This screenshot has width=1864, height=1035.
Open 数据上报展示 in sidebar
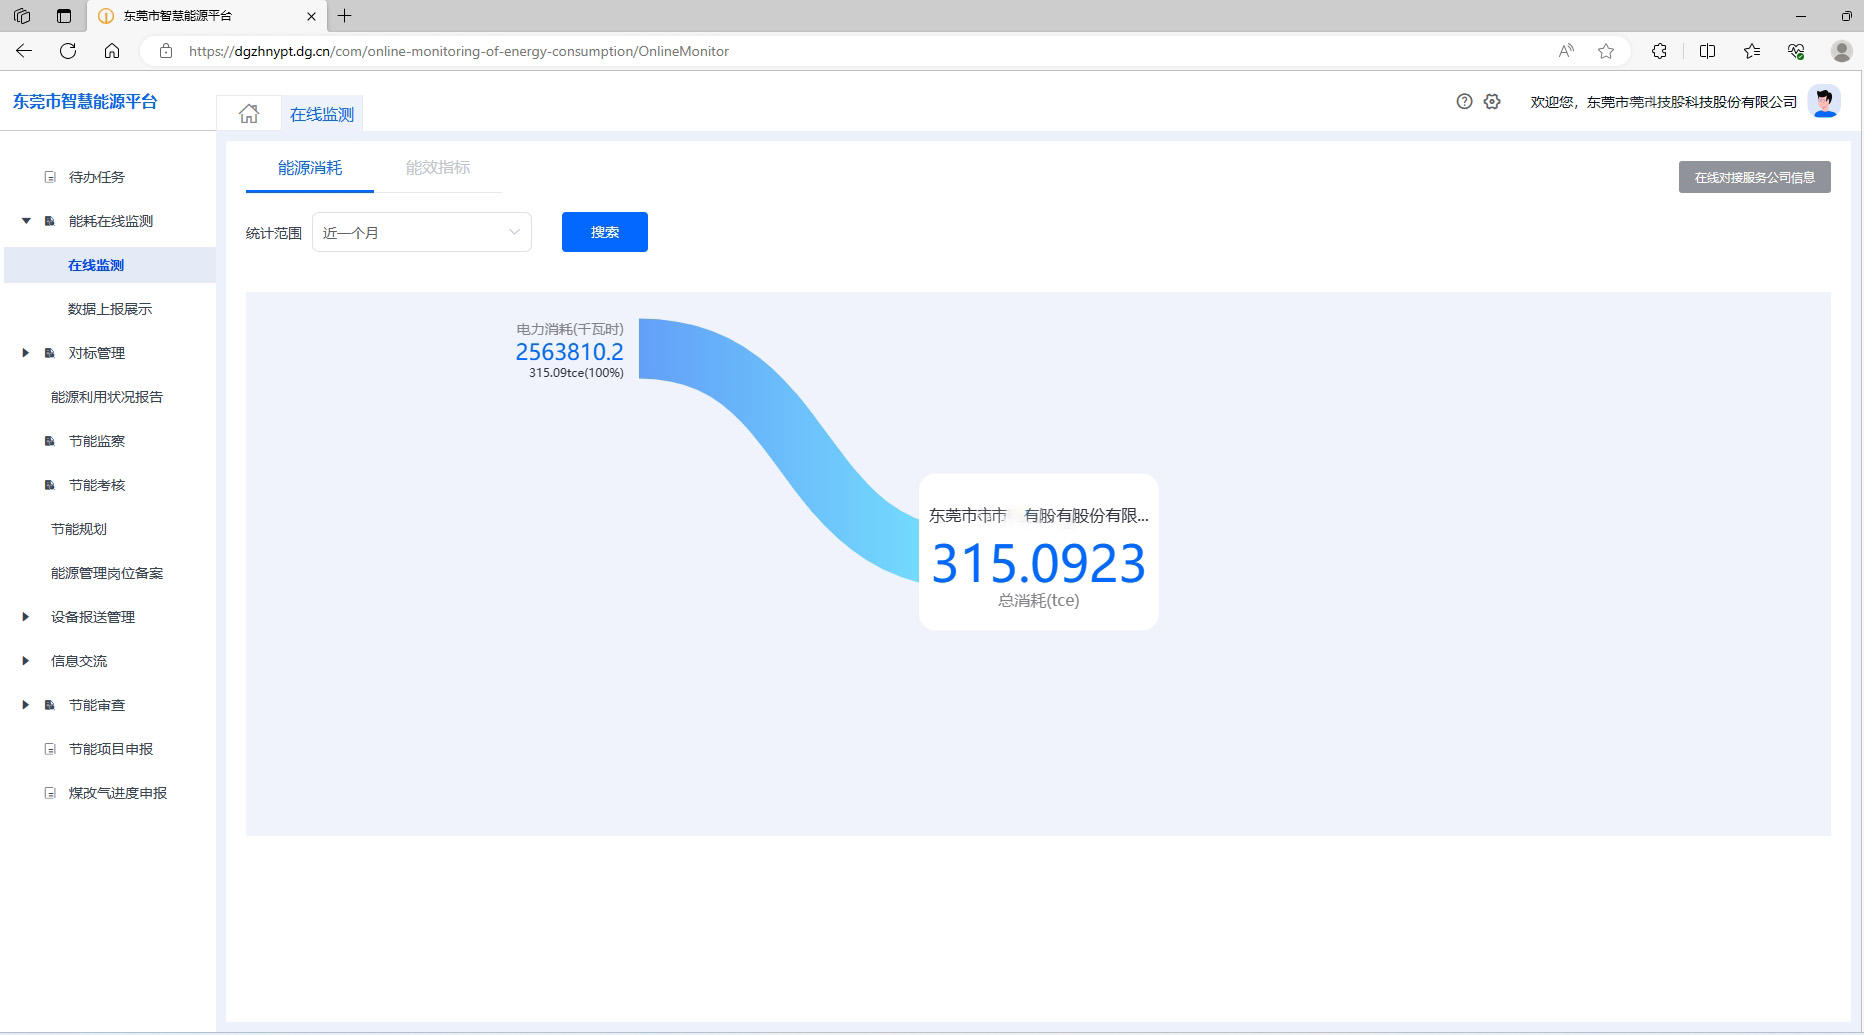110,309
